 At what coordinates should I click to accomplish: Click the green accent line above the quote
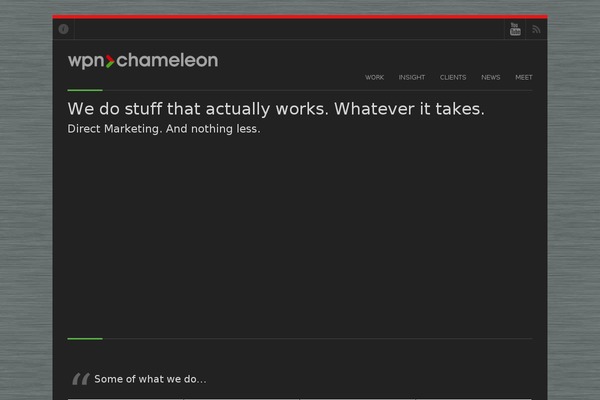(x=85, y=339)
